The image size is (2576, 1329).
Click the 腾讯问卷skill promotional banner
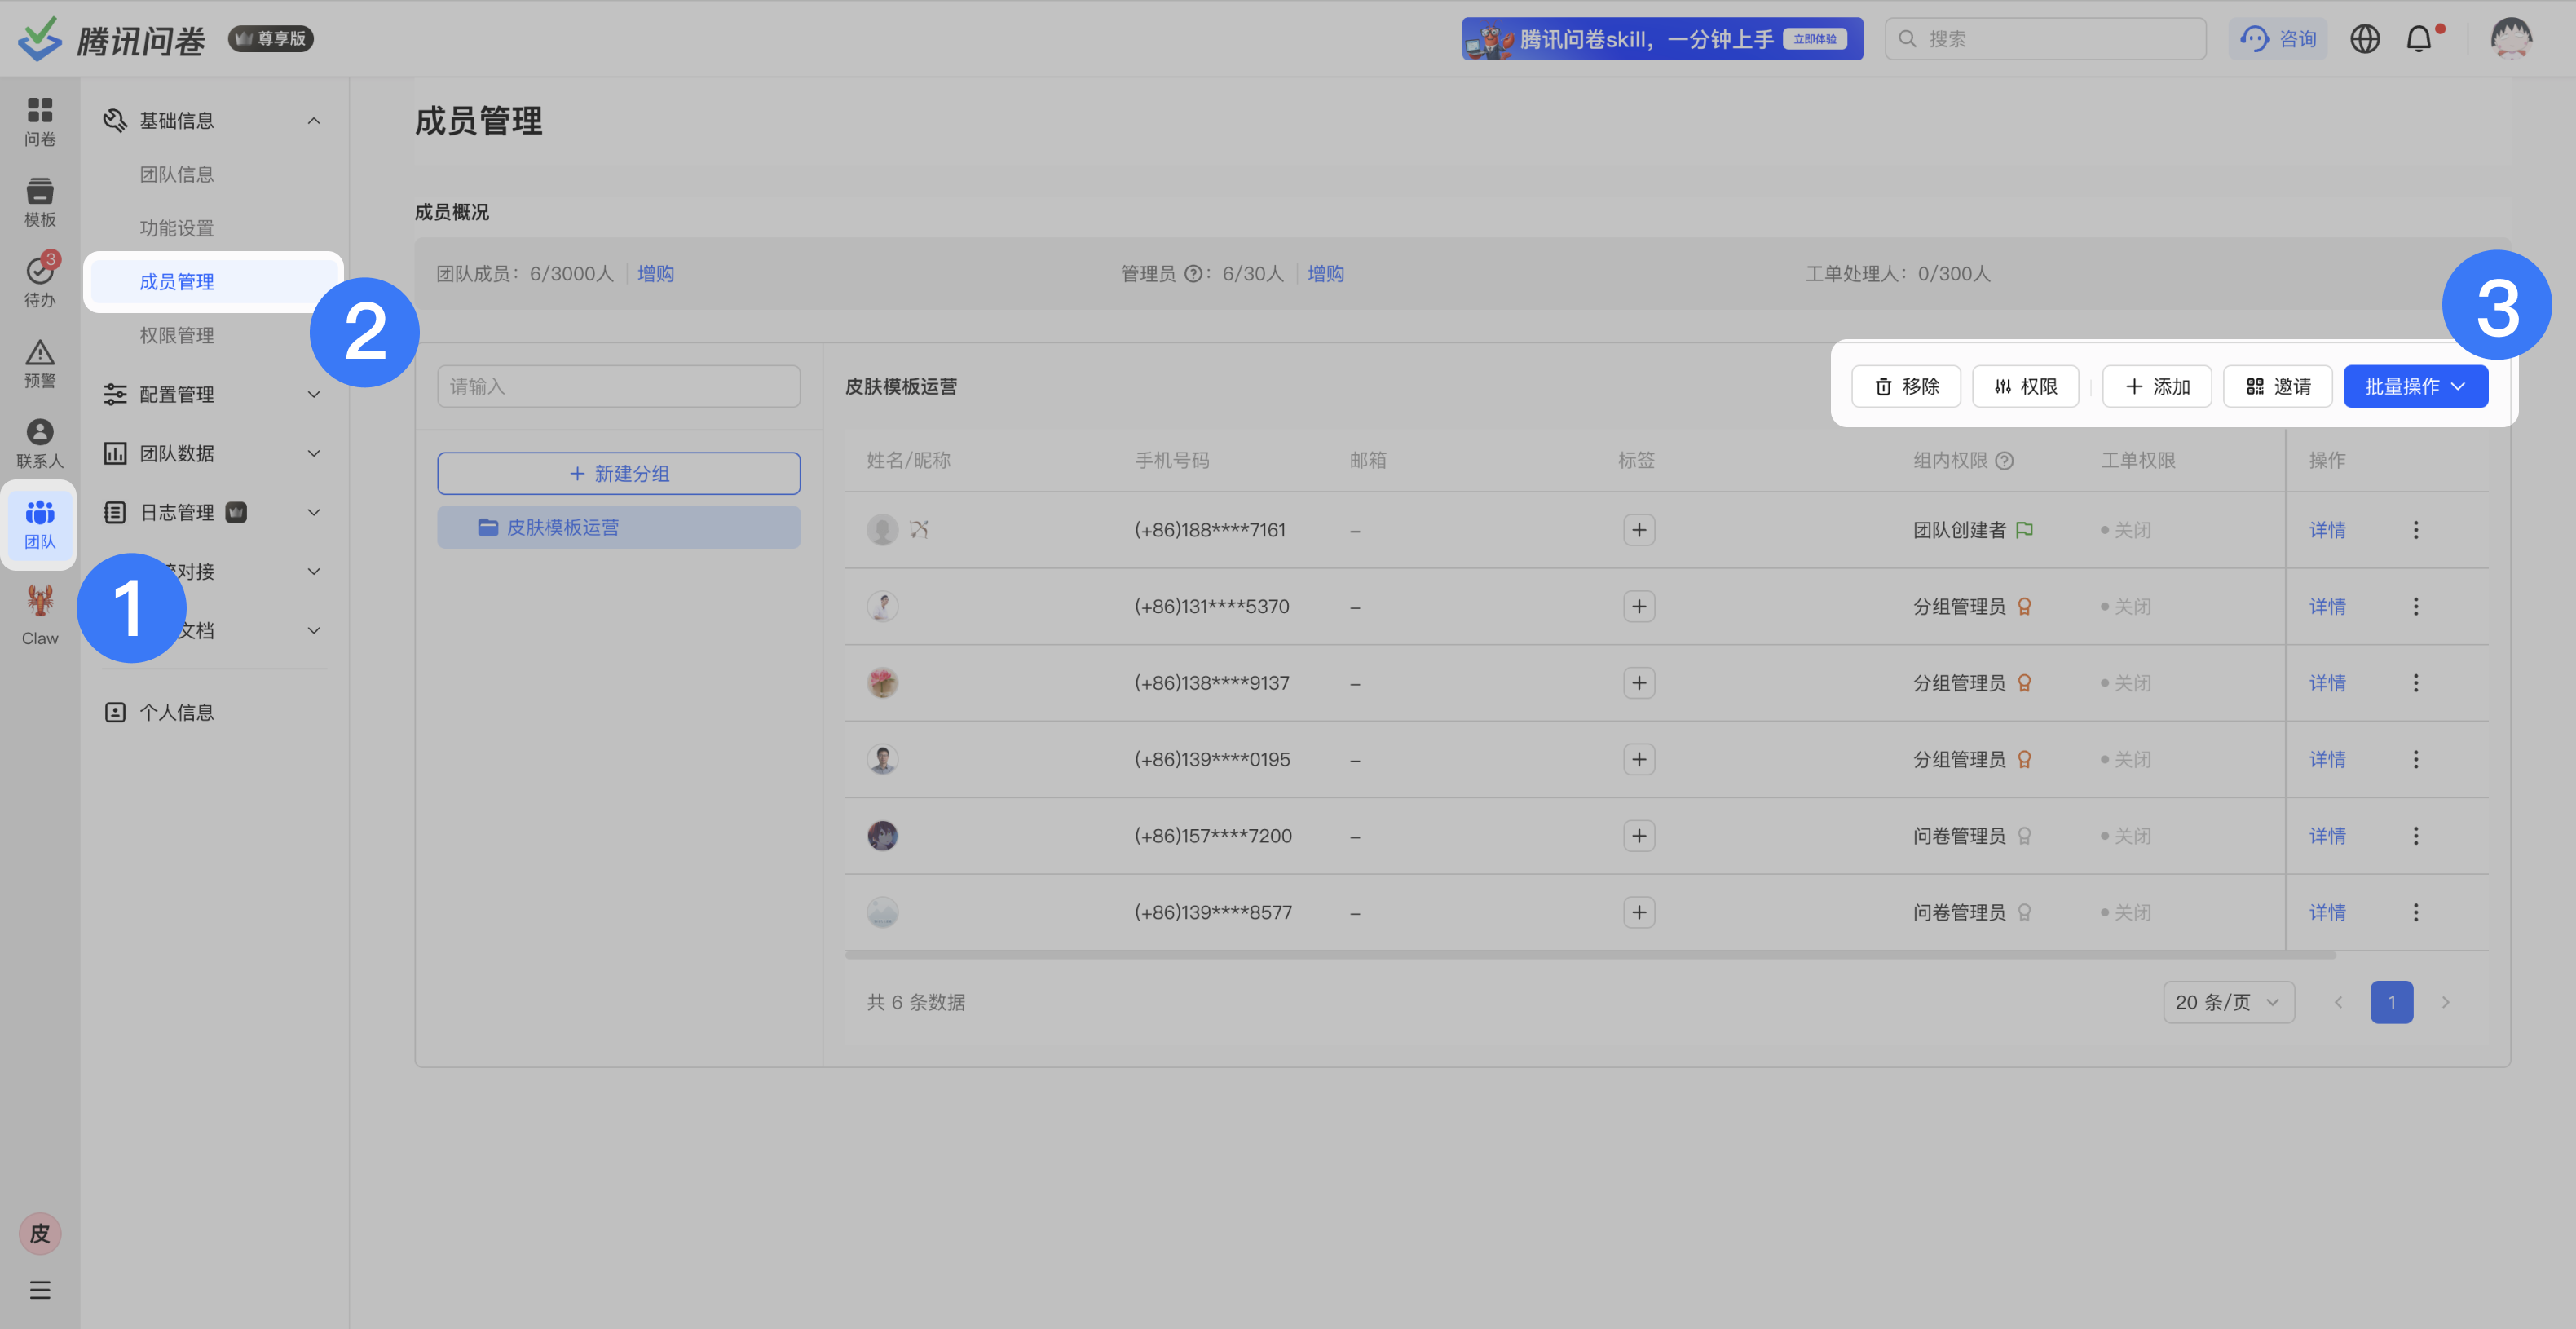1662,39
